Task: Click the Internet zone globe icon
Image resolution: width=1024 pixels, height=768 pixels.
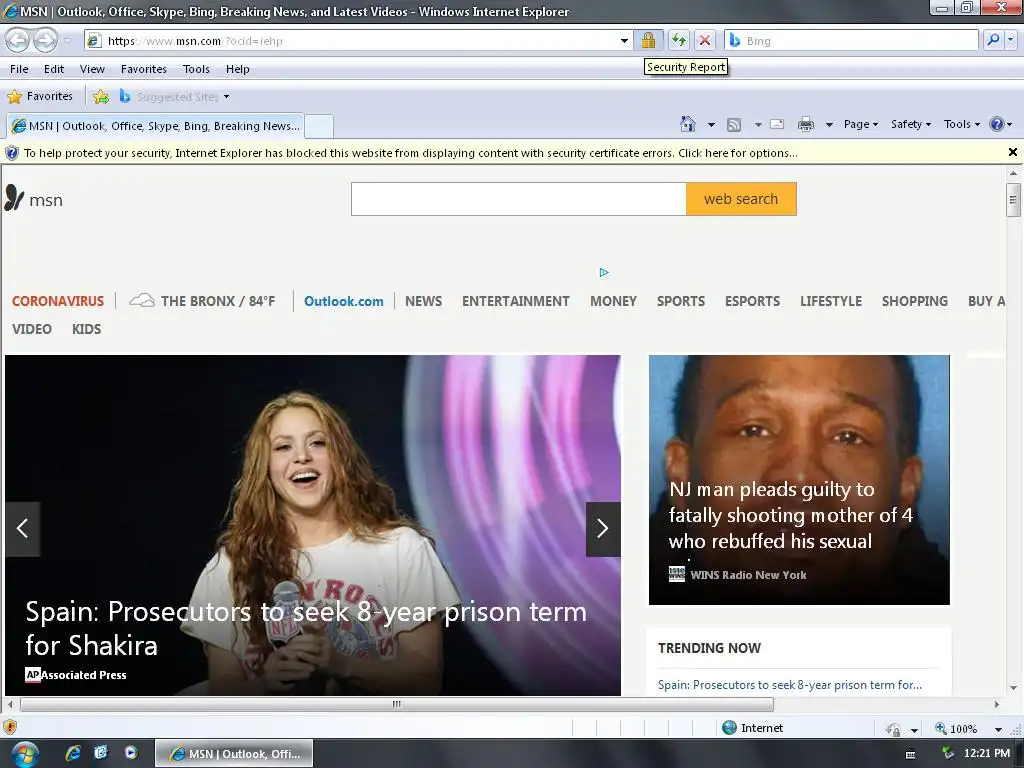Action: (x=729, y=728)
